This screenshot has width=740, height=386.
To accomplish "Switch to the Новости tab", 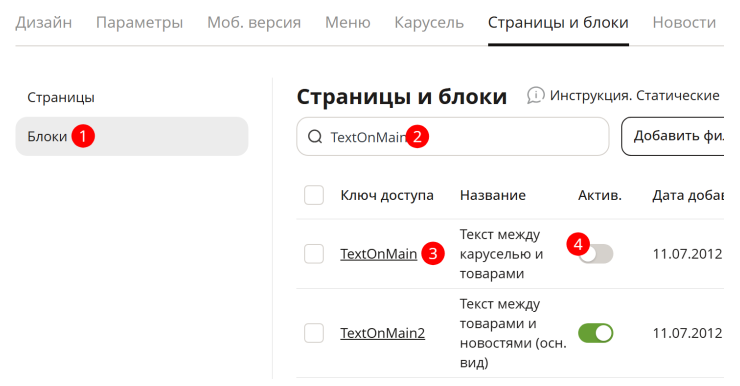I will (684, 22).
